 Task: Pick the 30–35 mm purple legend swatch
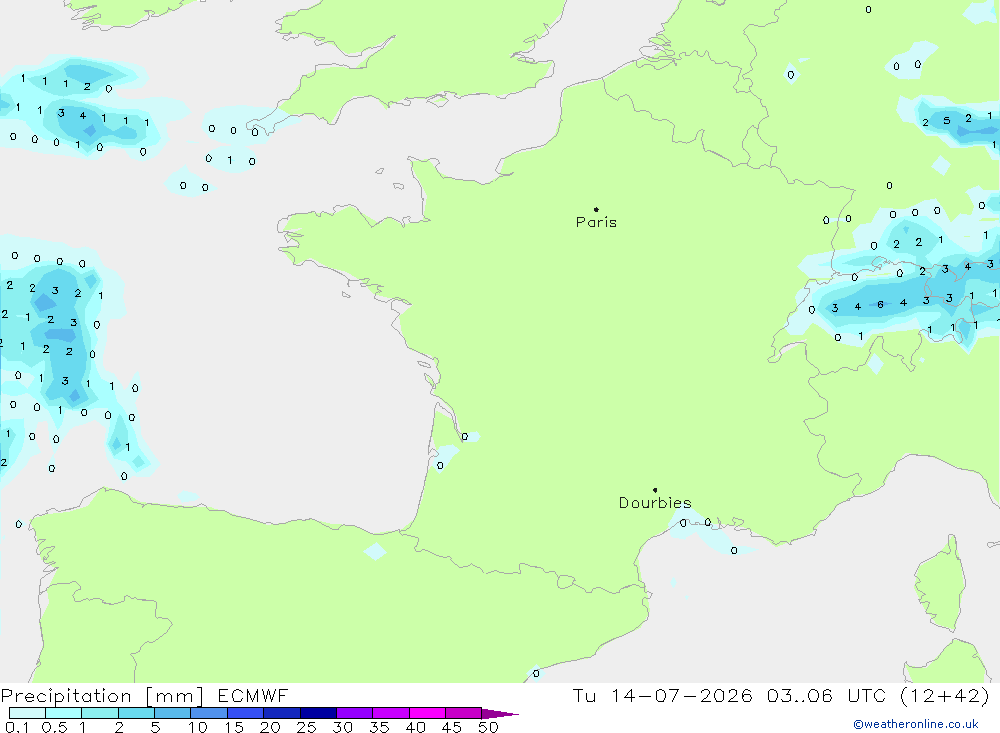(x=354, y=713)
